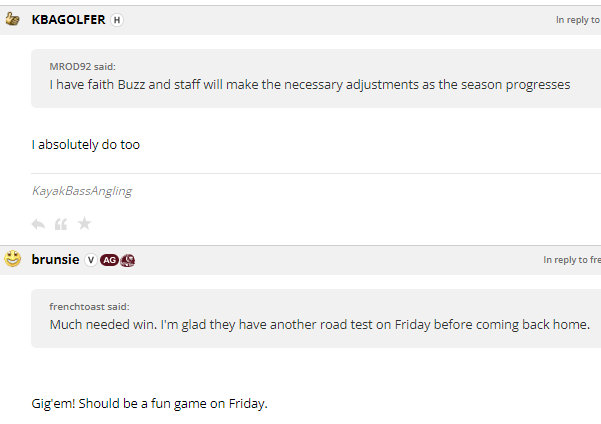601x424 pixels.
Task: Click "In reply to" link on brunsie's post
Action: pyautogui.click(x=572, y=260)
